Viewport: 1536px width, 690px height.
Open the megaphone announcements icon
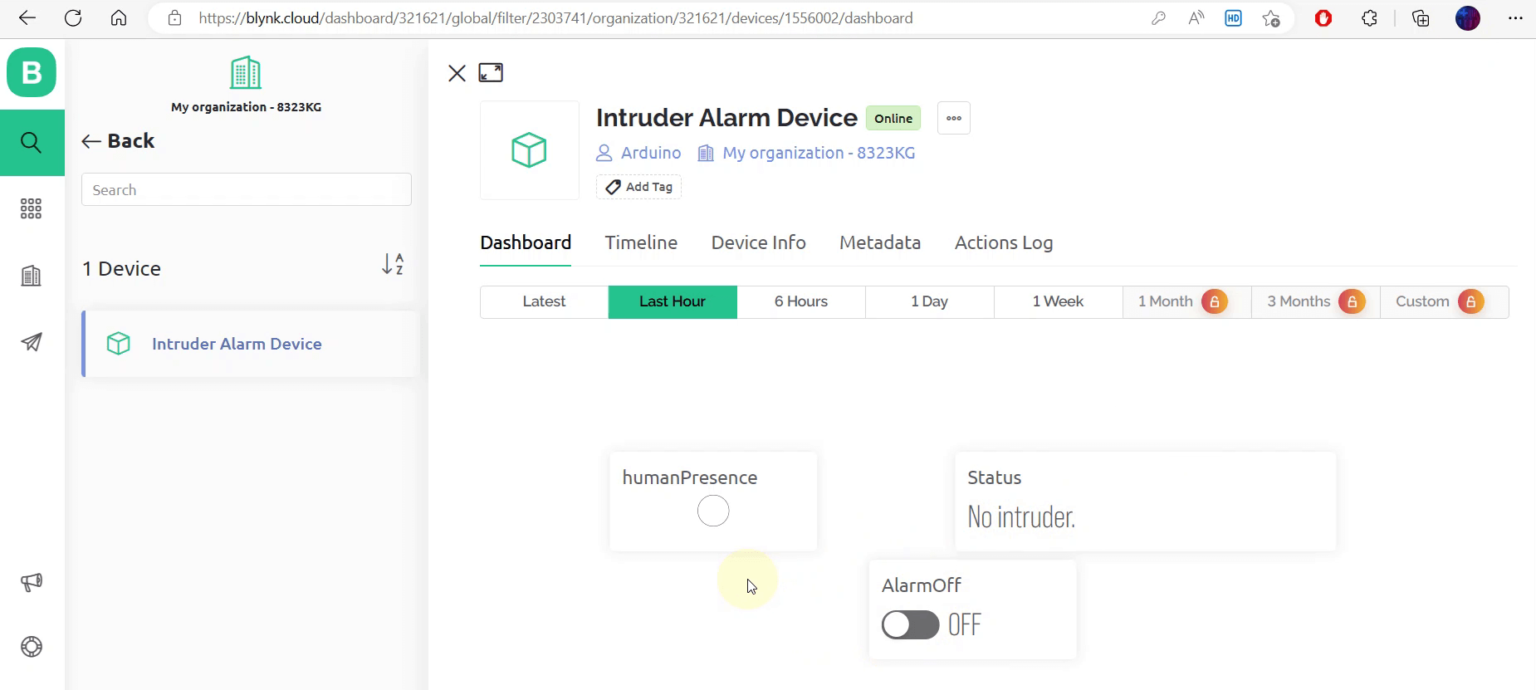click(31, 582)
